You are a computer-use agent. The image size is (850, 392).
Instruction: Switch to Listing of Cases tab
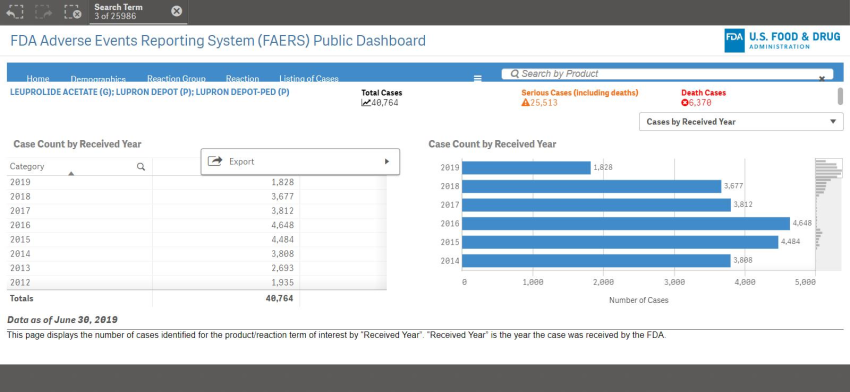tap(309, 79)
